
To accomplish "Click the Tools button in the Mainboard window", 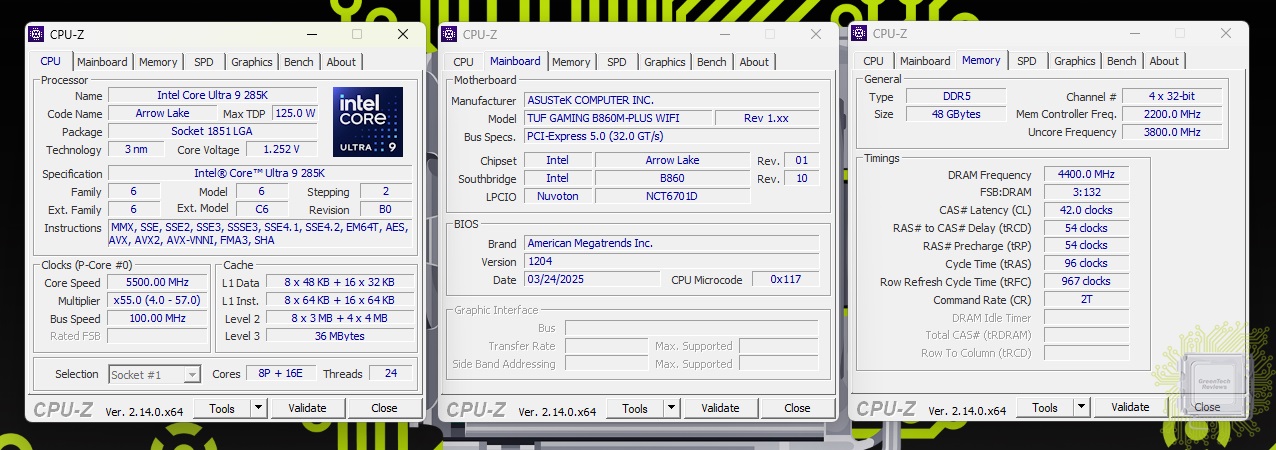I will coord(635,408).
